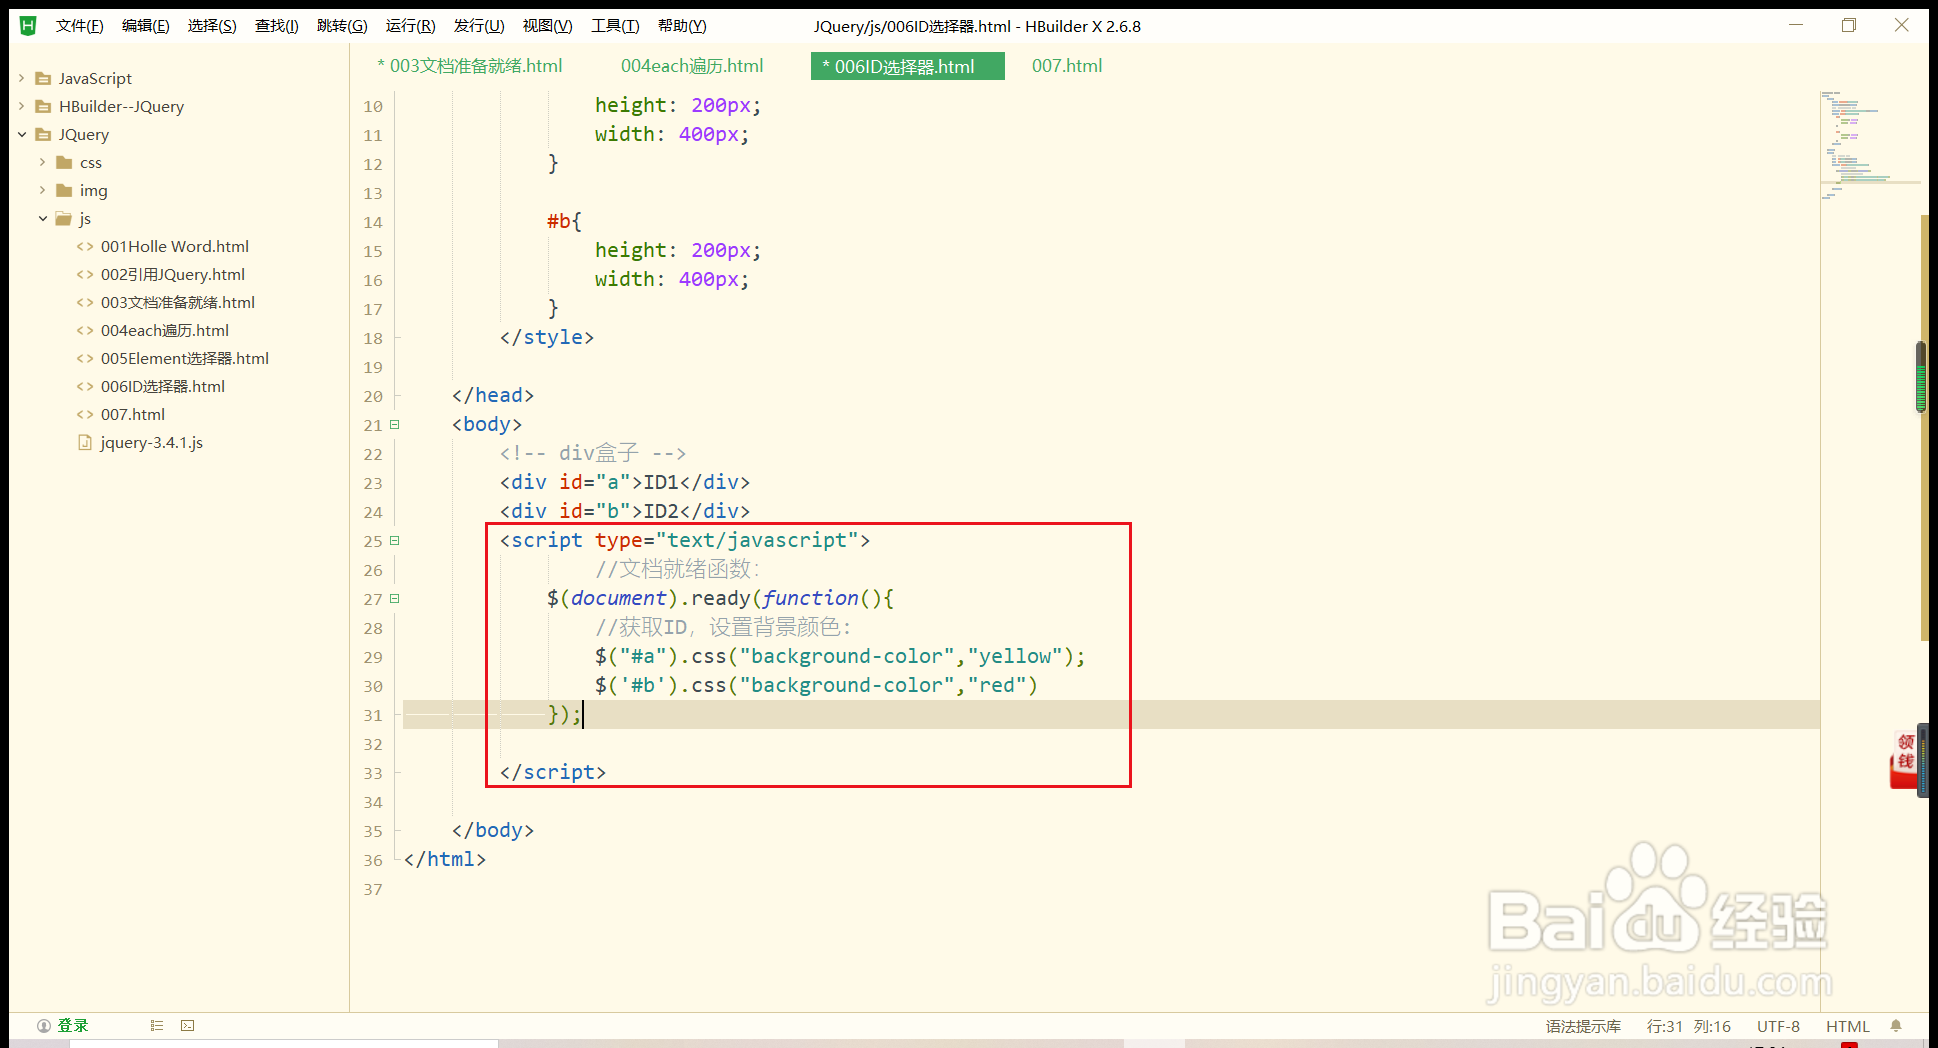Expand the img folder chevron
The width and height of the screenshot is (1938, 1048).
[x=42, y=190]
